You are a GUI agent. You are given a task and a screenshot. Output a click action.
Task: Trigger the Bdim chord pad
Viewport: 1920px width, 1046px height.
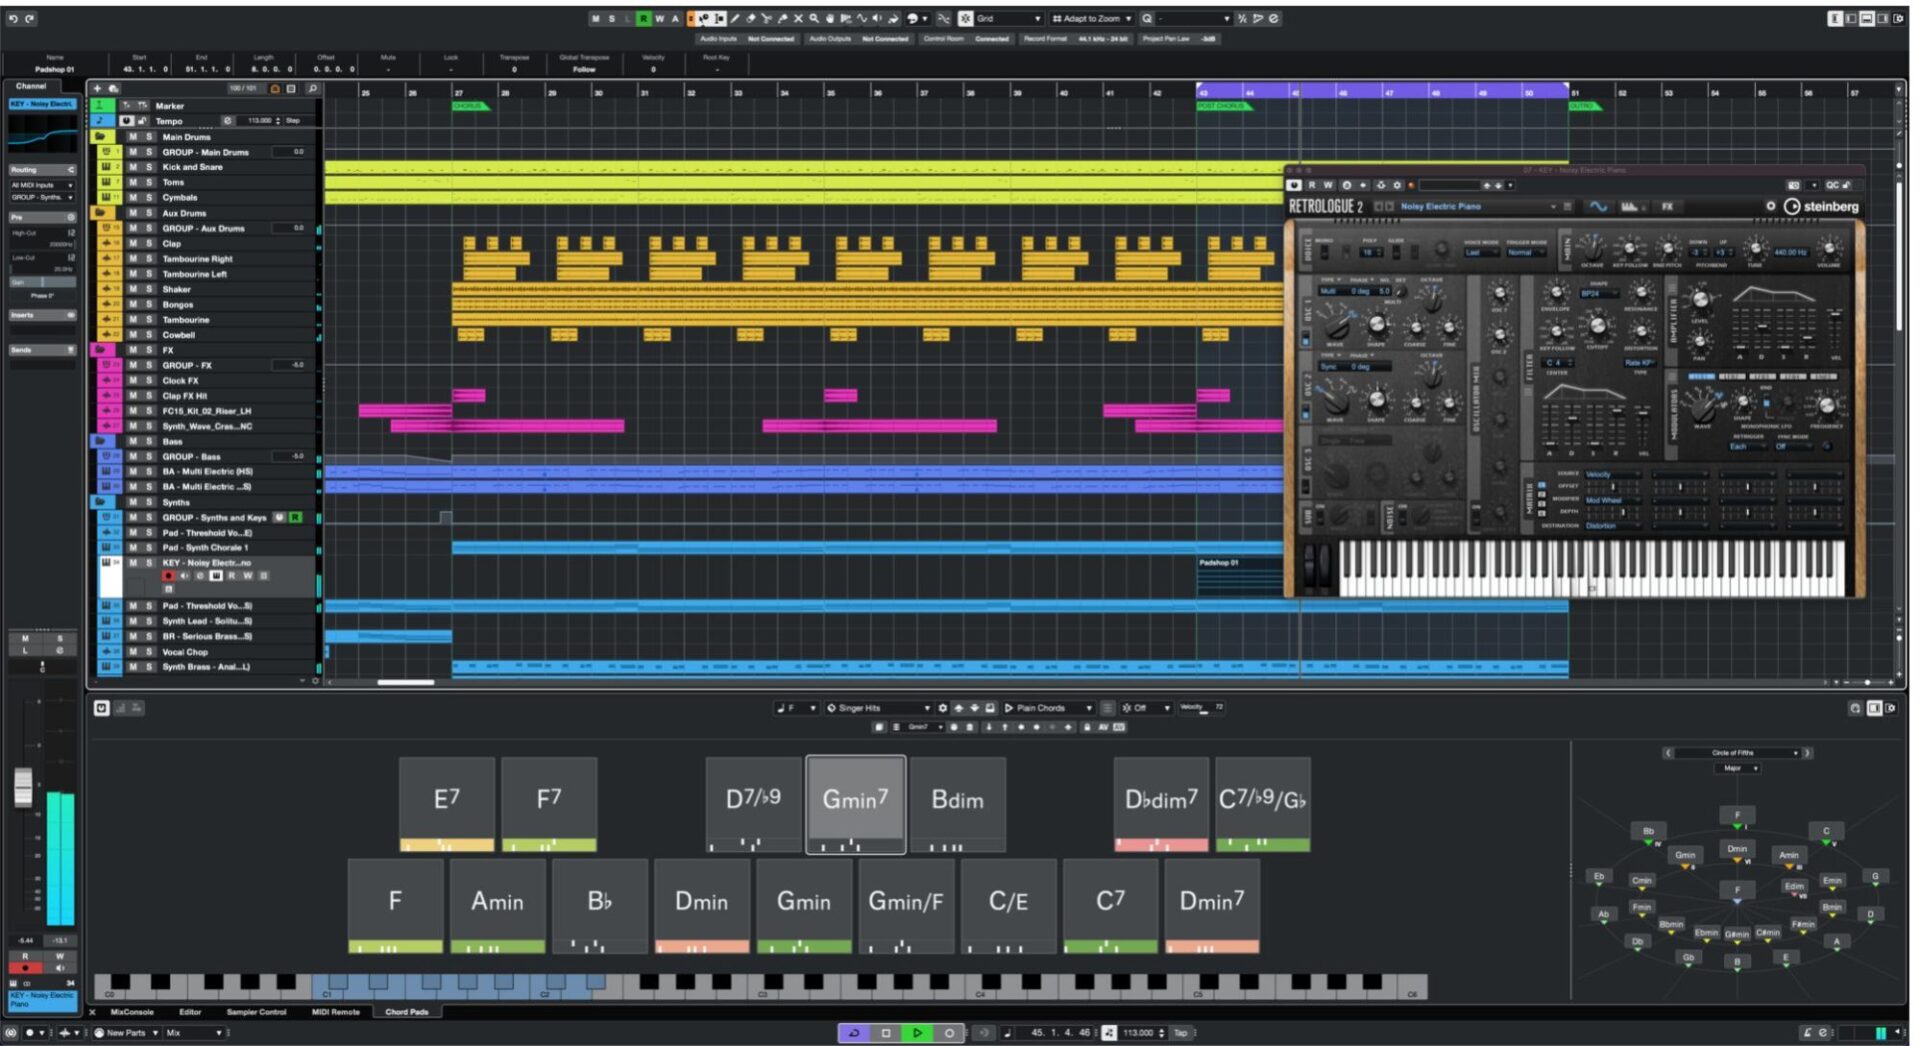[x=958, y=804]
